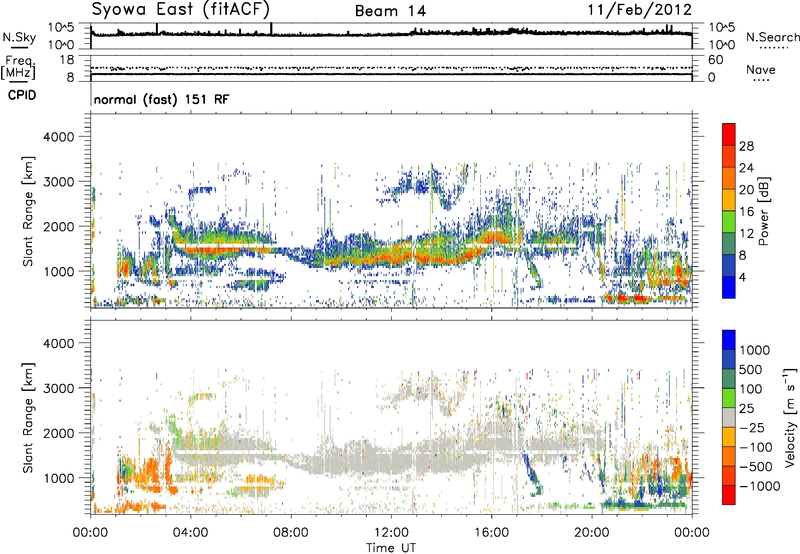This screenshot has height=554, width=800.
Task: Click Power colorbar blue segment below 4
Action: coord(729,287)
